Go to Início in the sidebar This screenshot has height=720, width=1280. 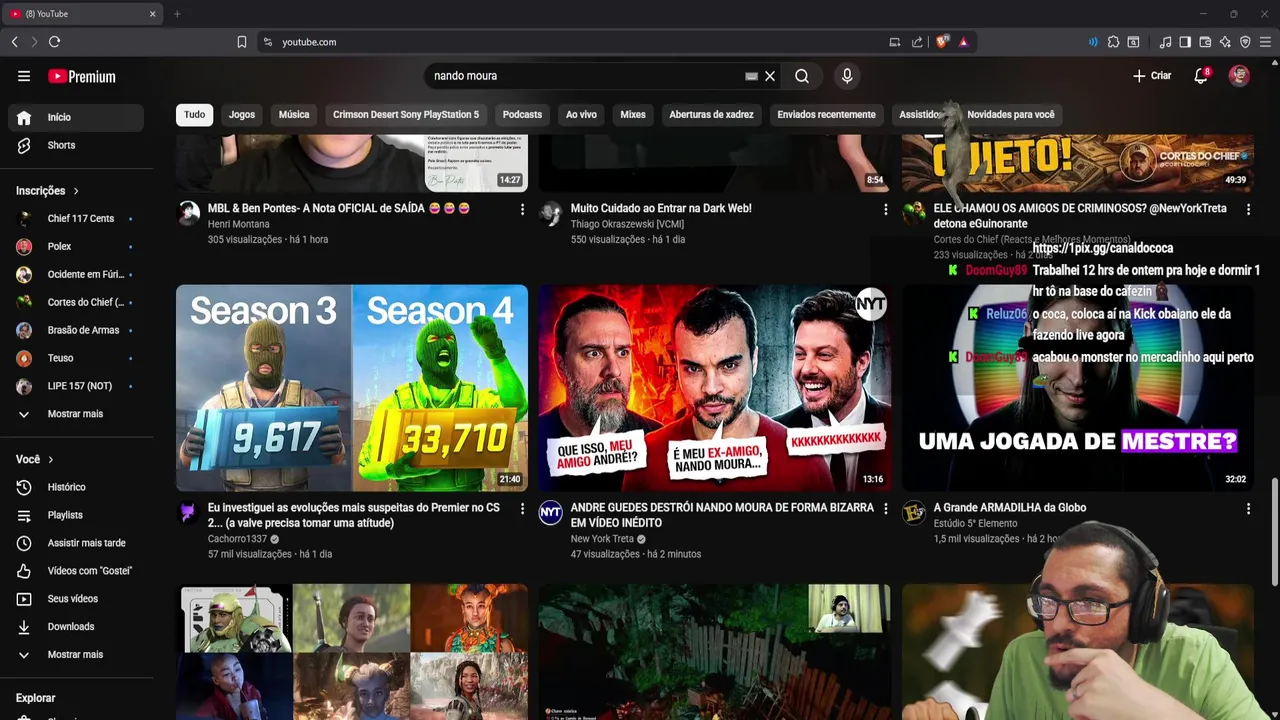point(76,117)
